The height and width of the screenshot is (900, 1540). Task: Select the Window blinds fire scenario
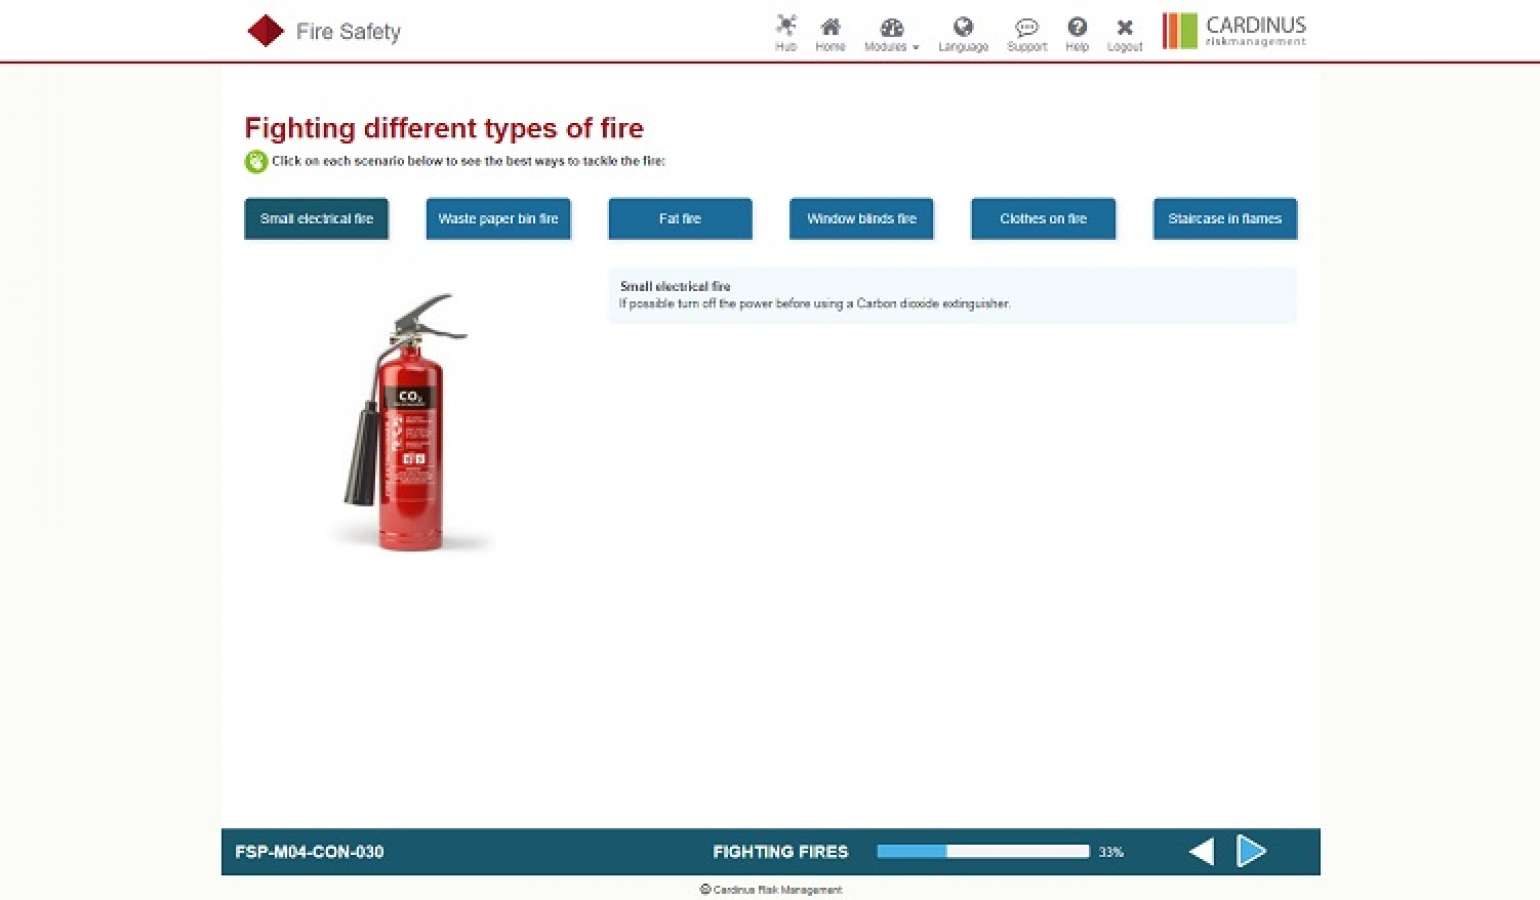click(861, 218)
